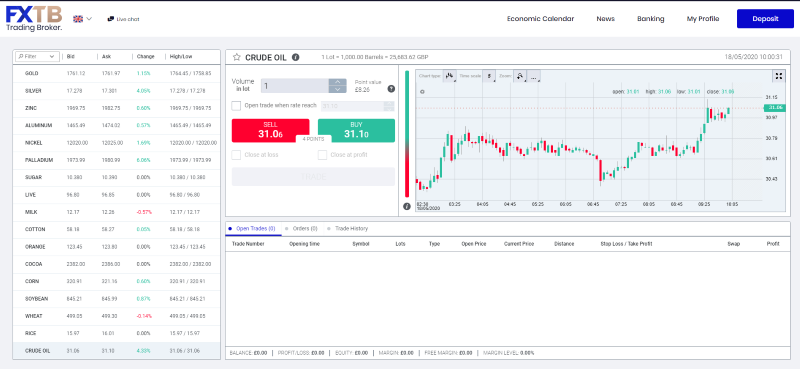800x369 pixels.
Task: Switch to the Trade History tab
Action: [x=351, y=229]
